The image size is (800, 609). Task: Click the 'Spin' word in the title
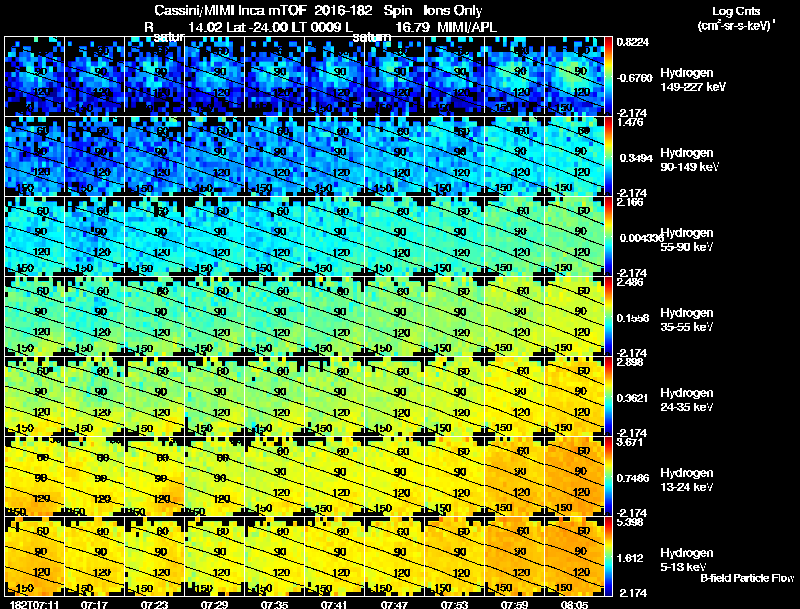pos(399,11)
